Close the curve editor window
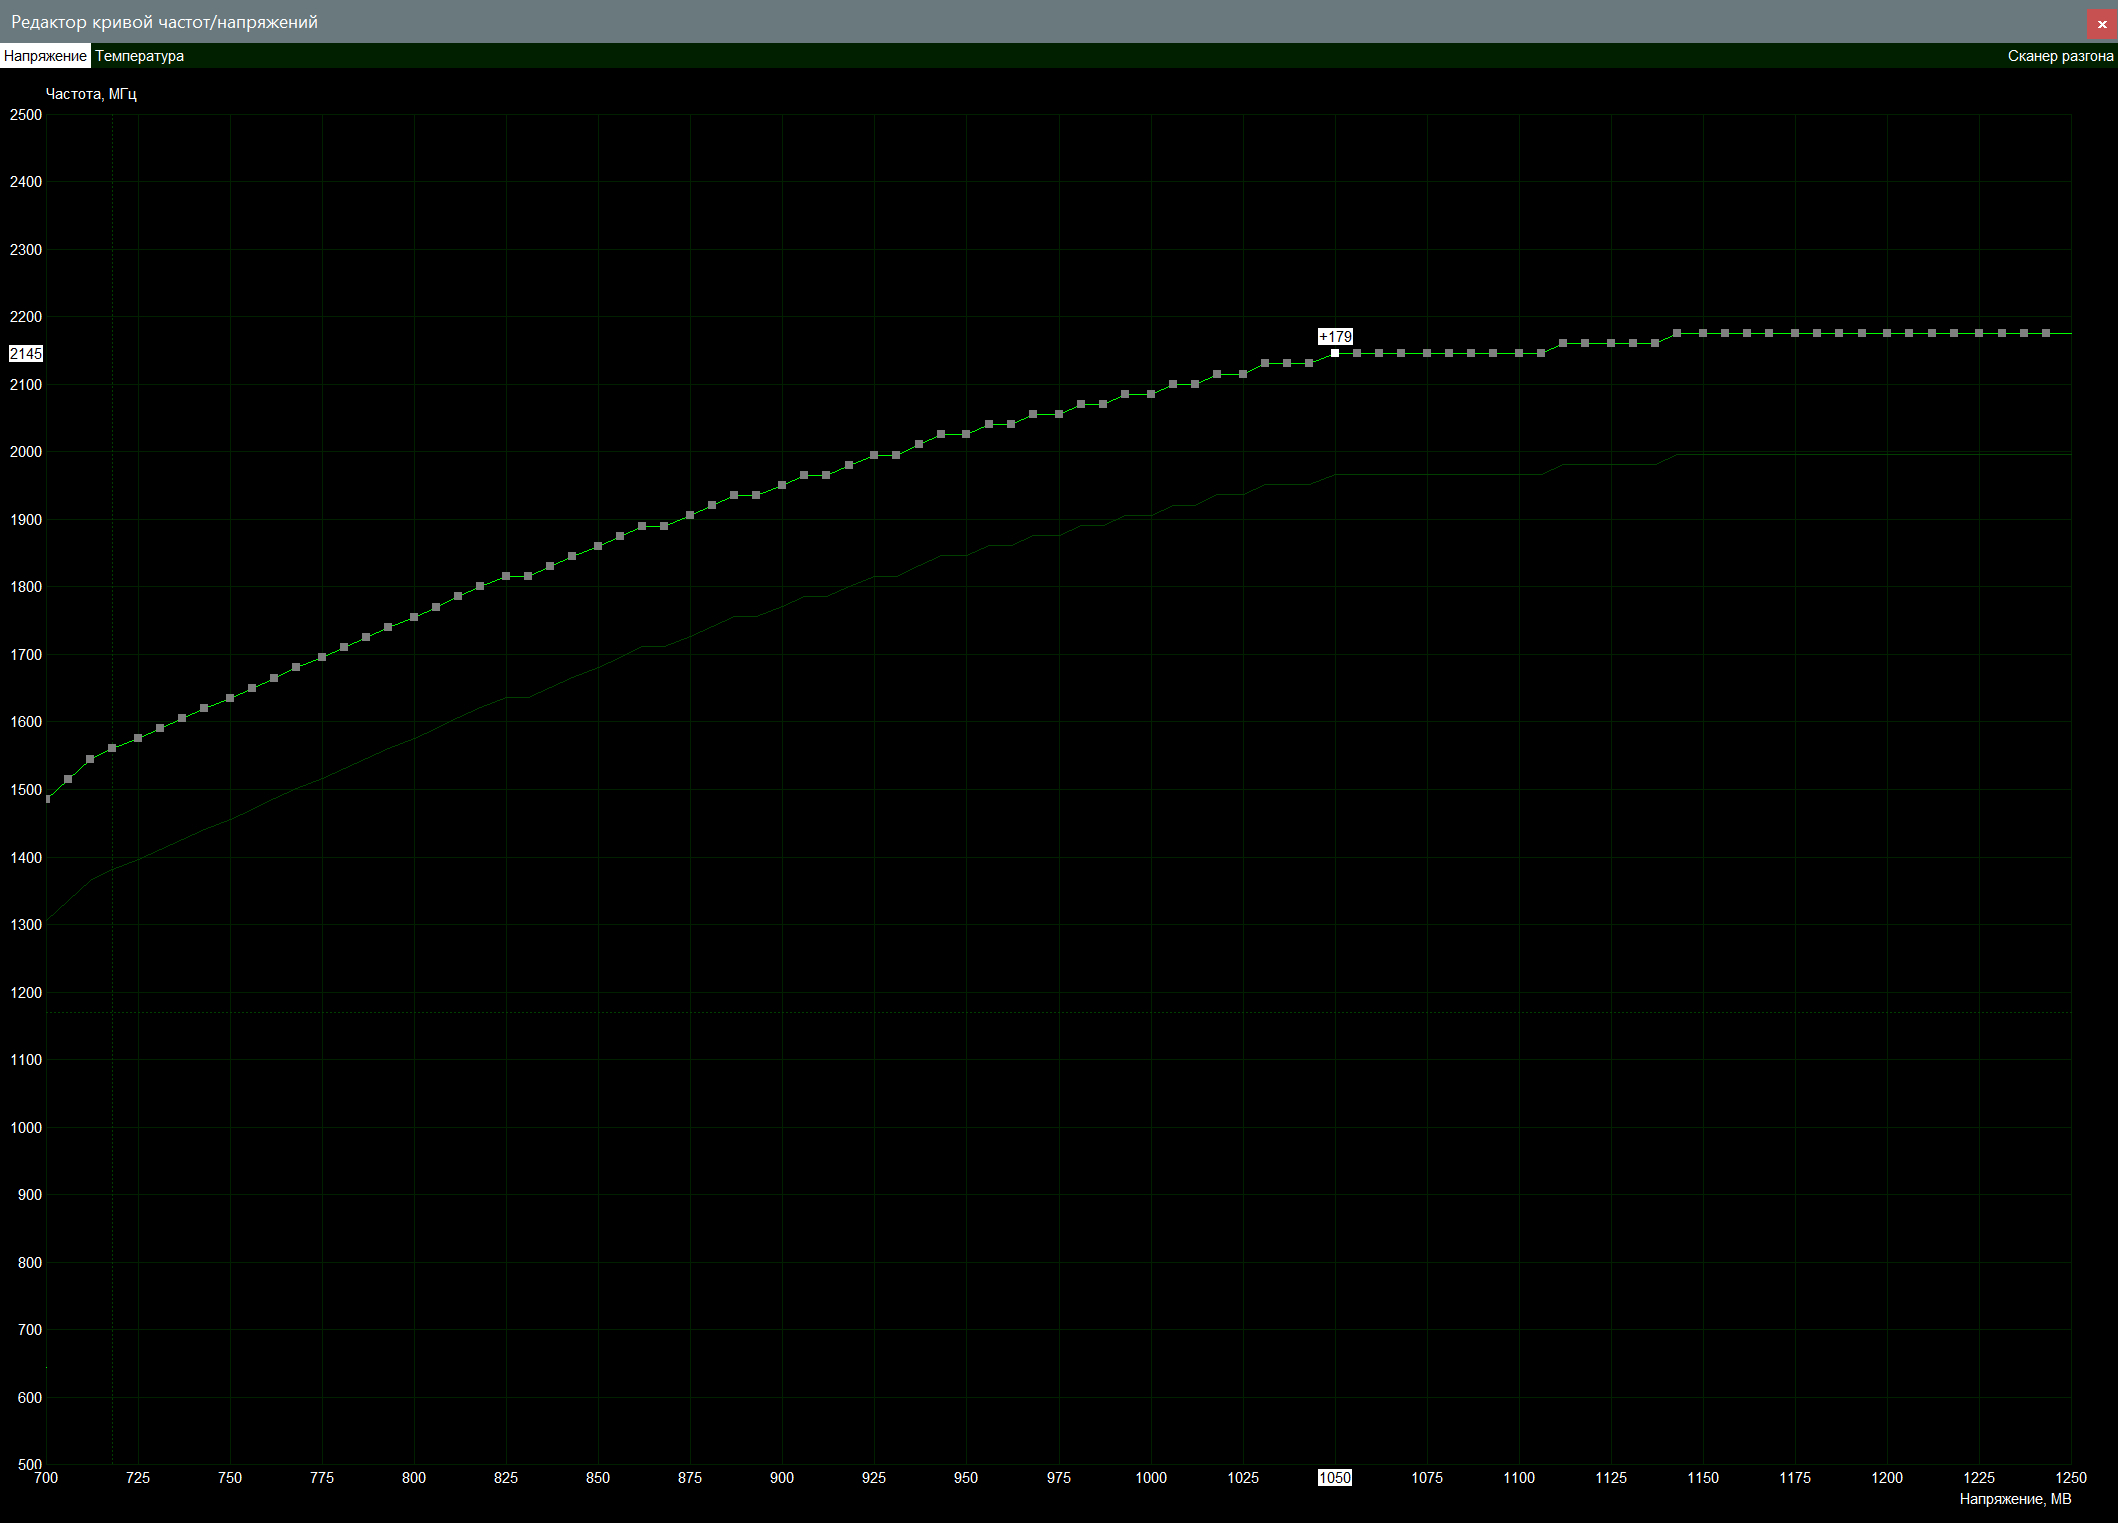Image resolution: width=2118 pixels, height=1523 pixels. pyautogui.click(x=2102, y=24)
